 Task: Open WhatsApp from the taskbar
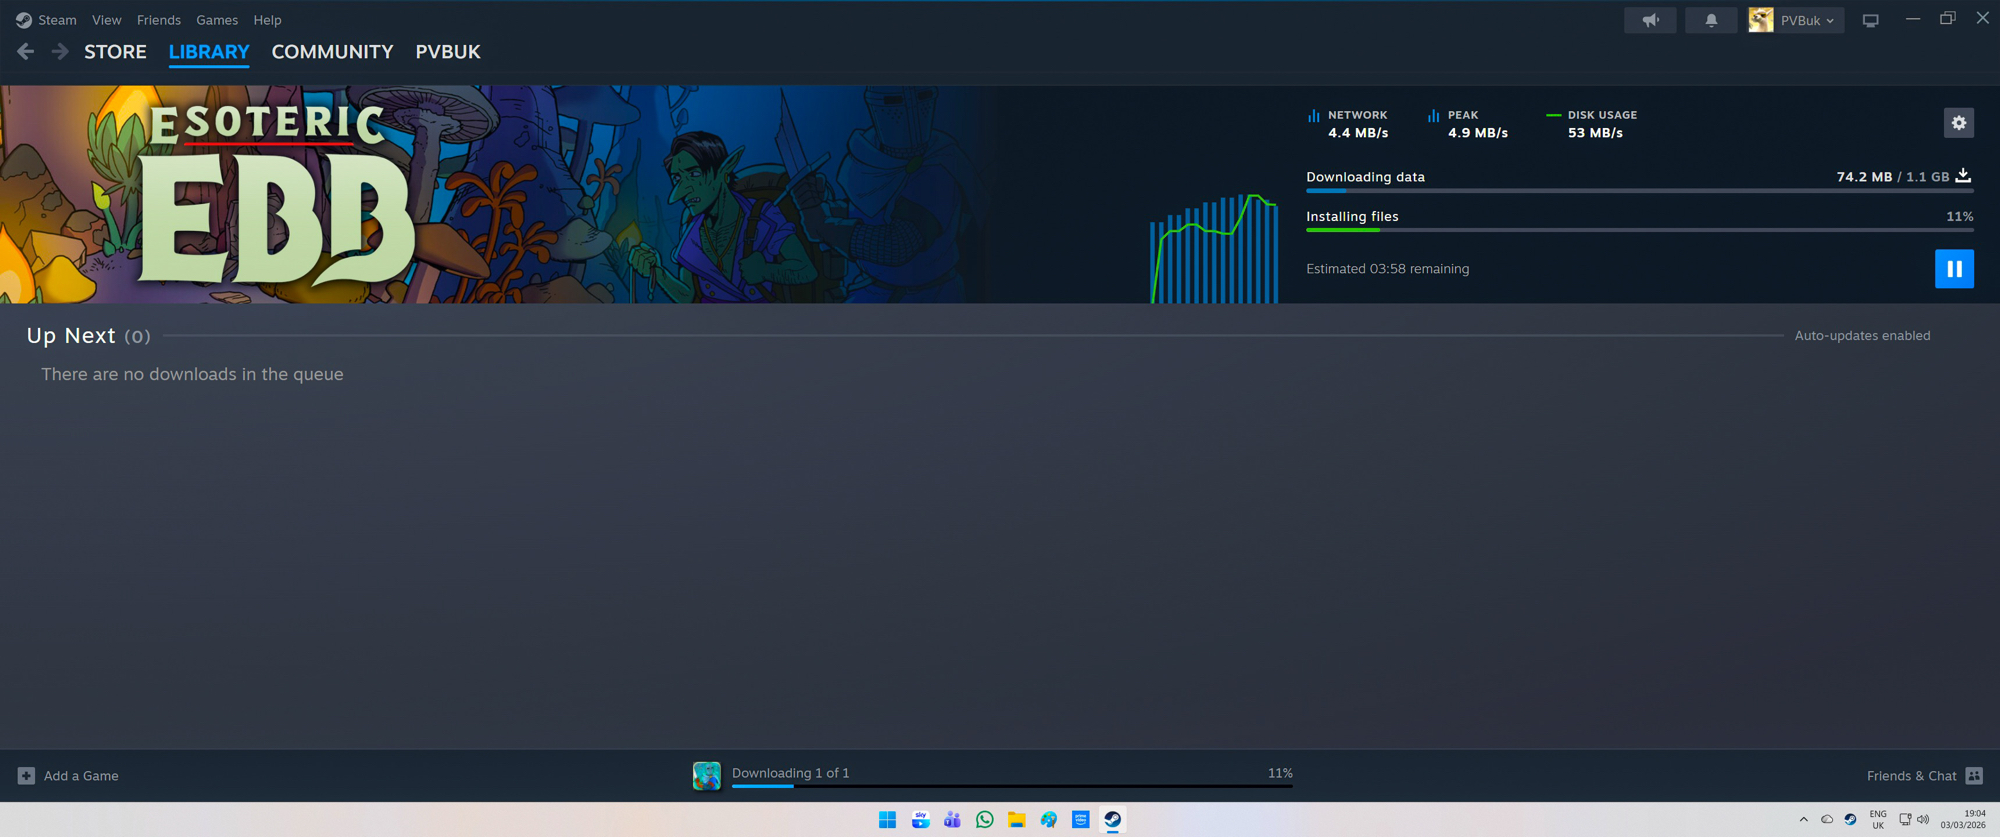[x=984, y=820]
